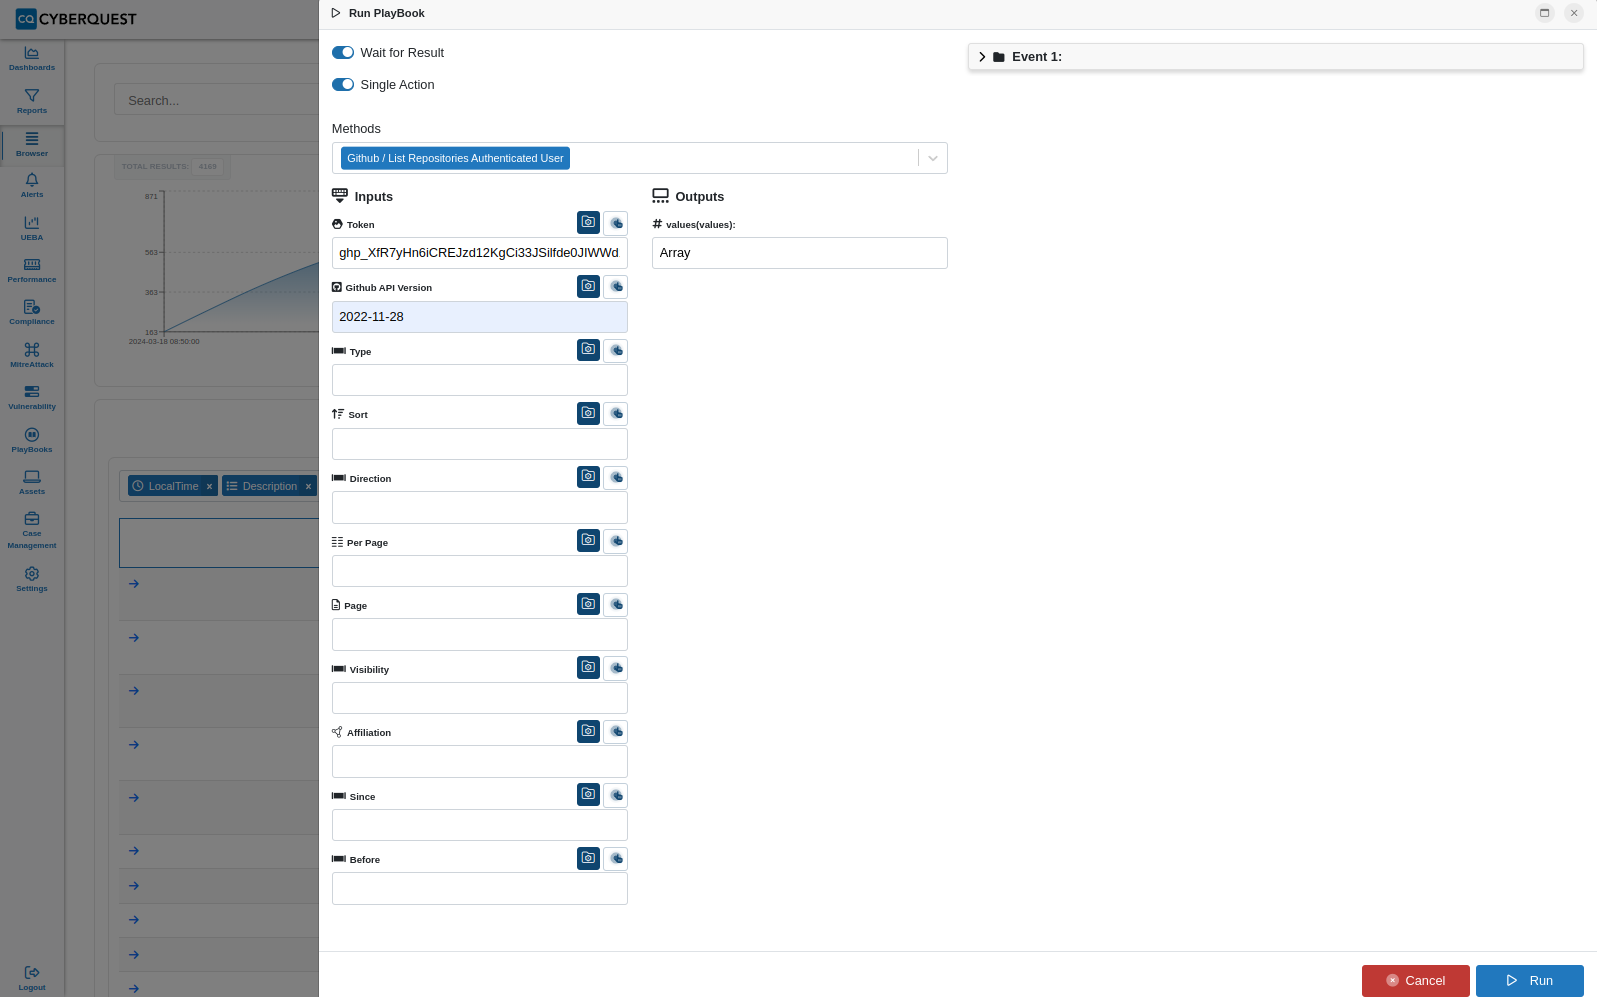Close the Run PlayBook dialog
This screenshot has width=1597, height=997.
click(1574, 13)
